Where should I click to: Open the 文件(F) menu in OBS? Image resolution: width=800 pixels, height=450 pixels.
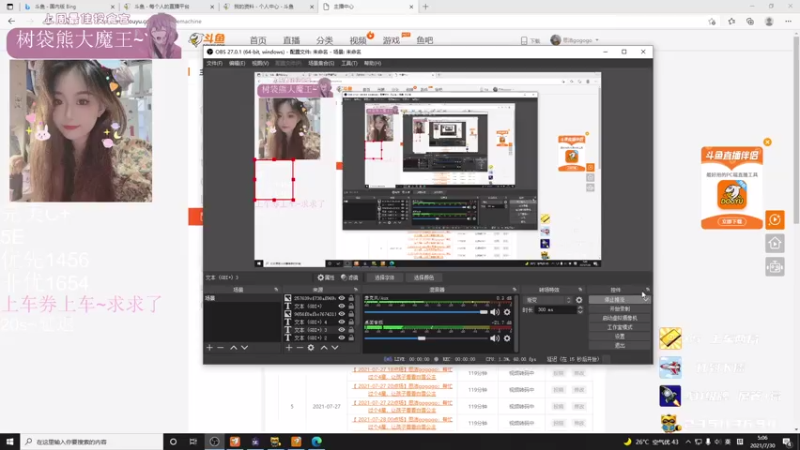tap(214, 63)
